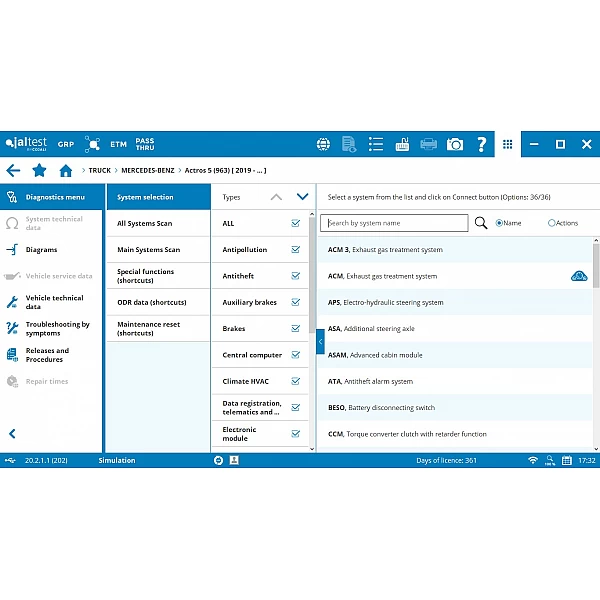Toggle the Climate HVAC checkbox
600x600 pixels.
(x=295, y=381)
